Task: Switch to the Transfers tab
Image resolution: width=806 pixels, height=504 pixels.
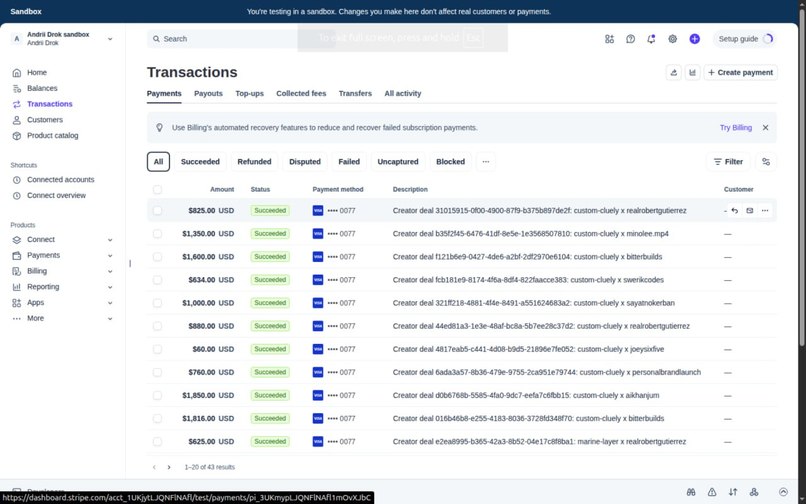Action: [355, 94]
